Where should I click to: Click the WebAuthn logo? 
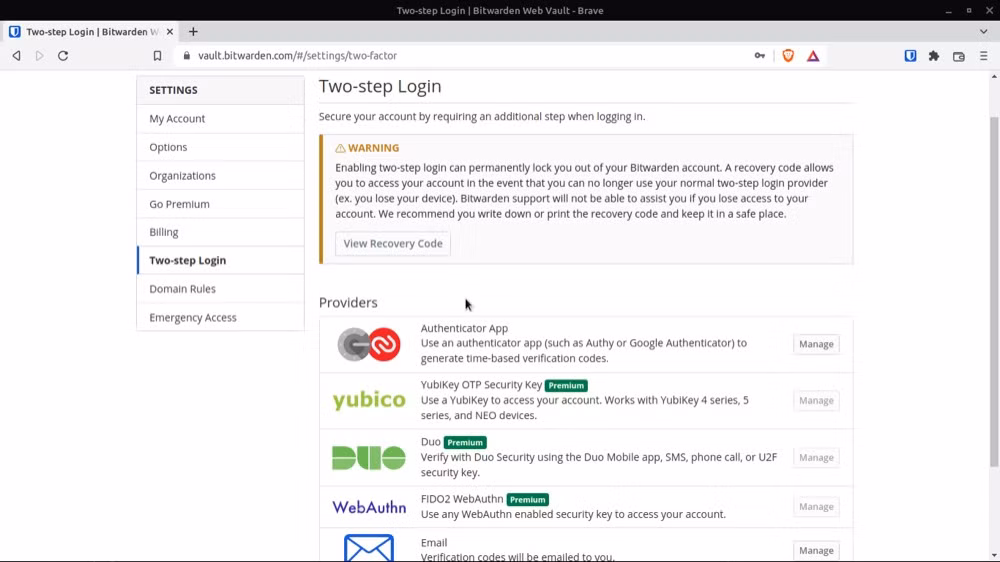coord(369,507)
